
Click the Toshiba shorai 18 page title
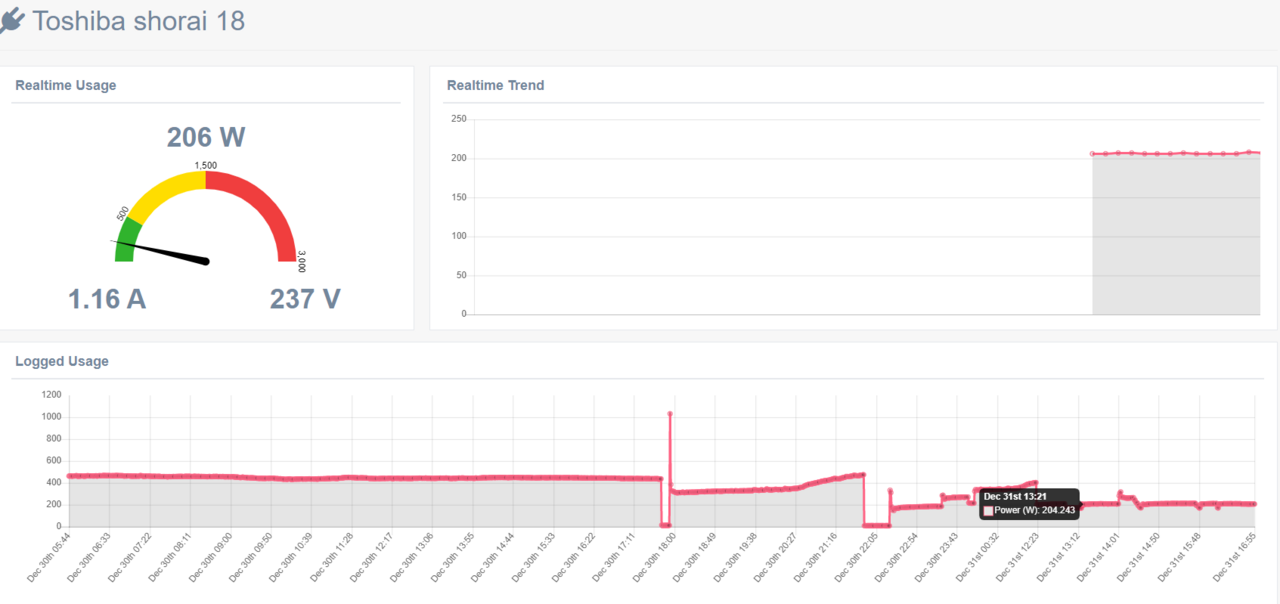pos(139,20)
